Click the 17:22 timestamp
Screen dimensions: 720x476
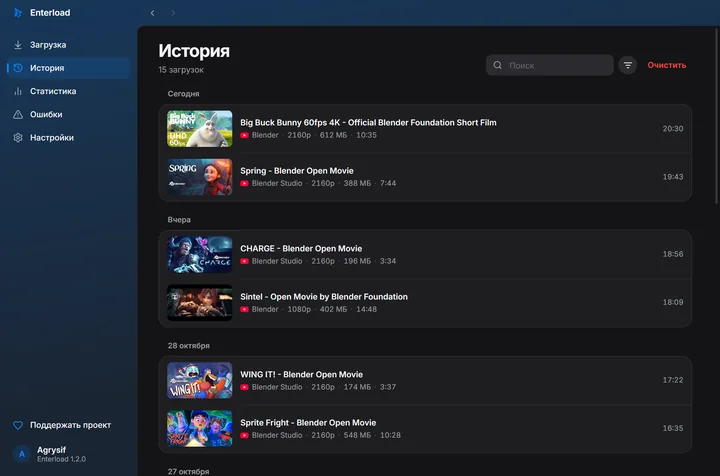point(673,380)
